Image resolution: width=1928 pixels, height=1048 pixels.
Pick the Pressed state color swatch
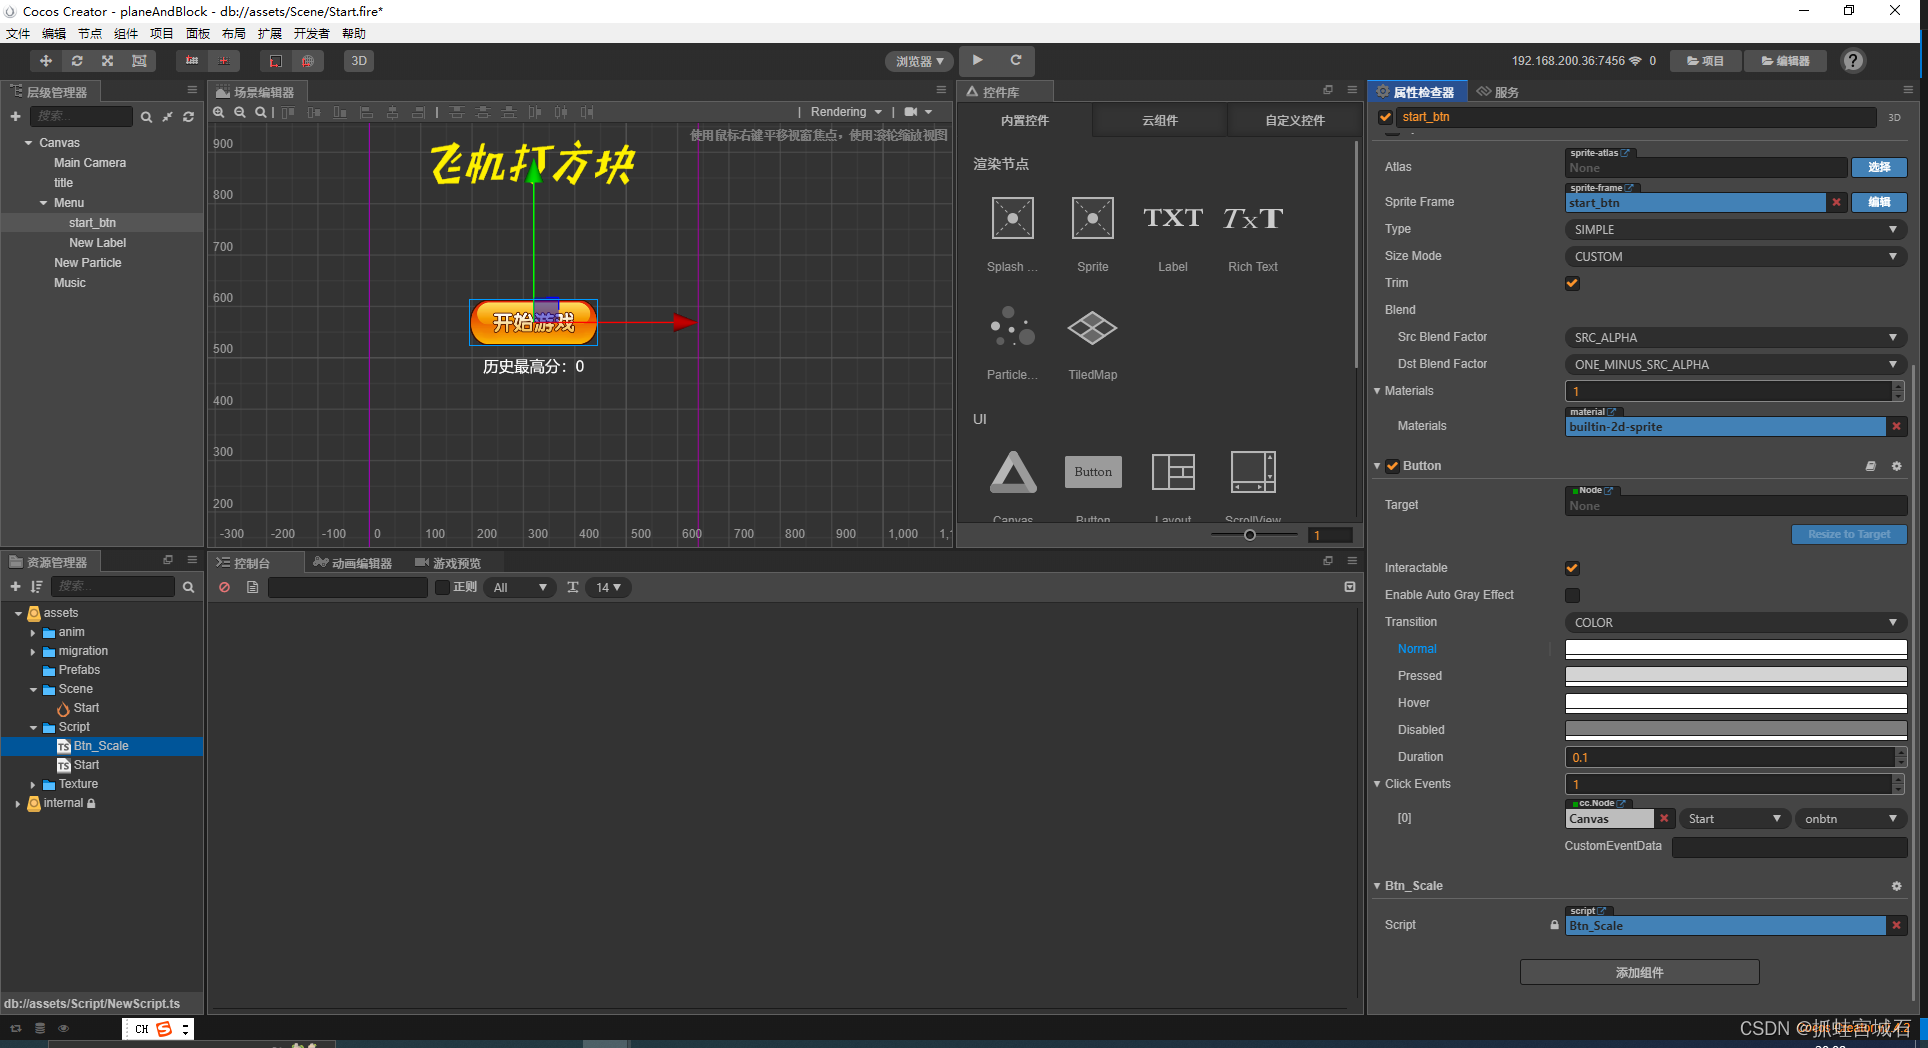[x=1735, y=676]
